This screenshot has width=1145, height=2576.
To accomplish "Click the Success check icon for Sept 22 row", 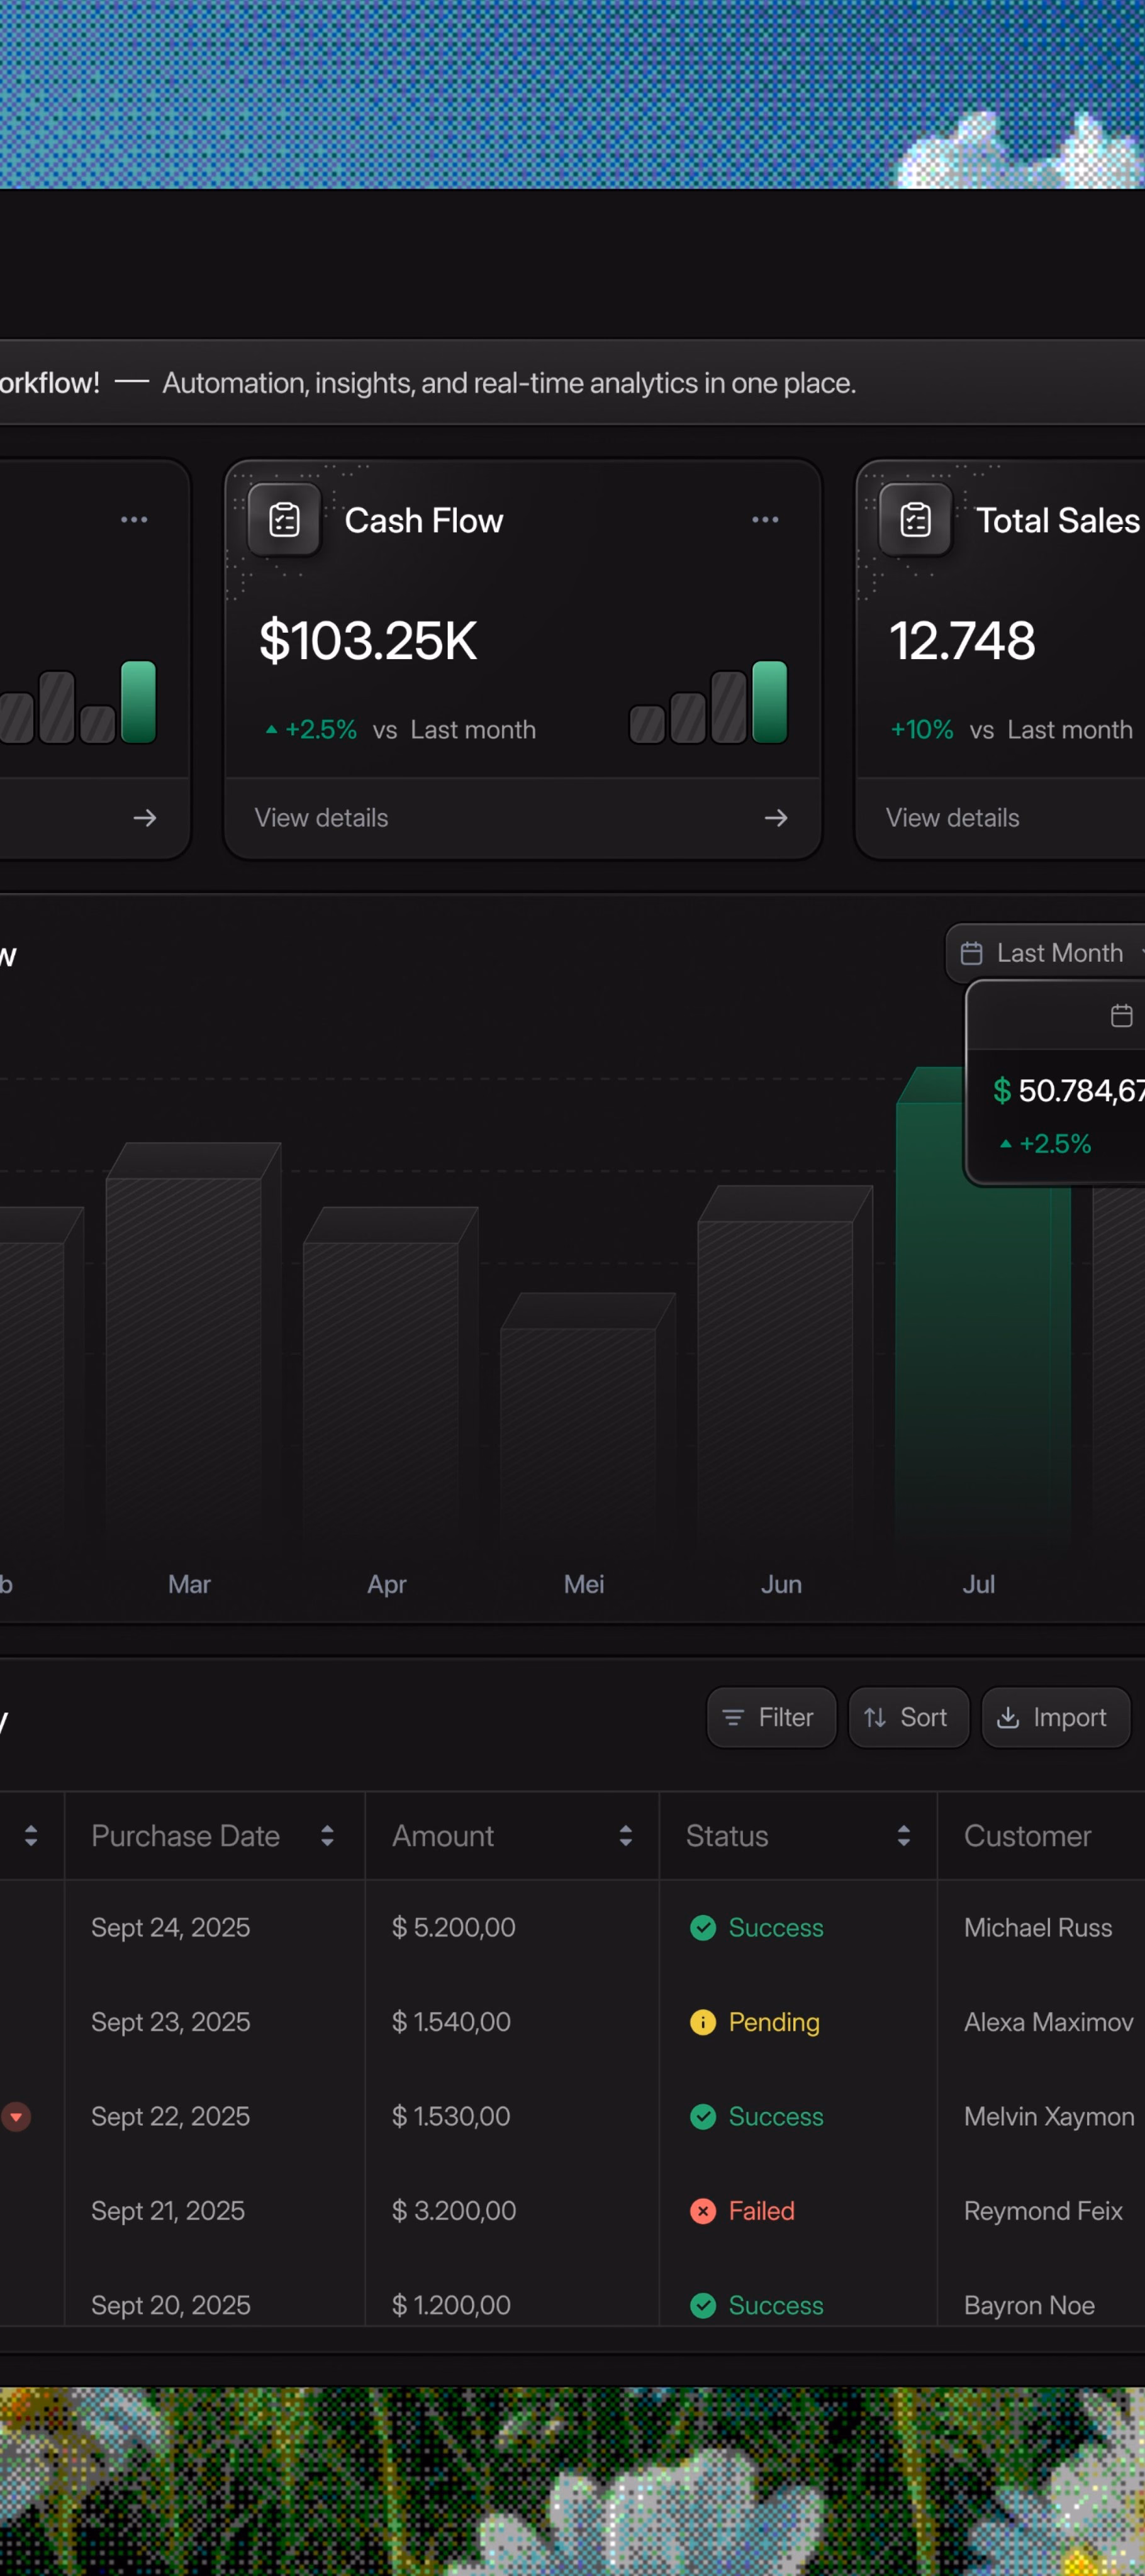I will pos(703,2116).
